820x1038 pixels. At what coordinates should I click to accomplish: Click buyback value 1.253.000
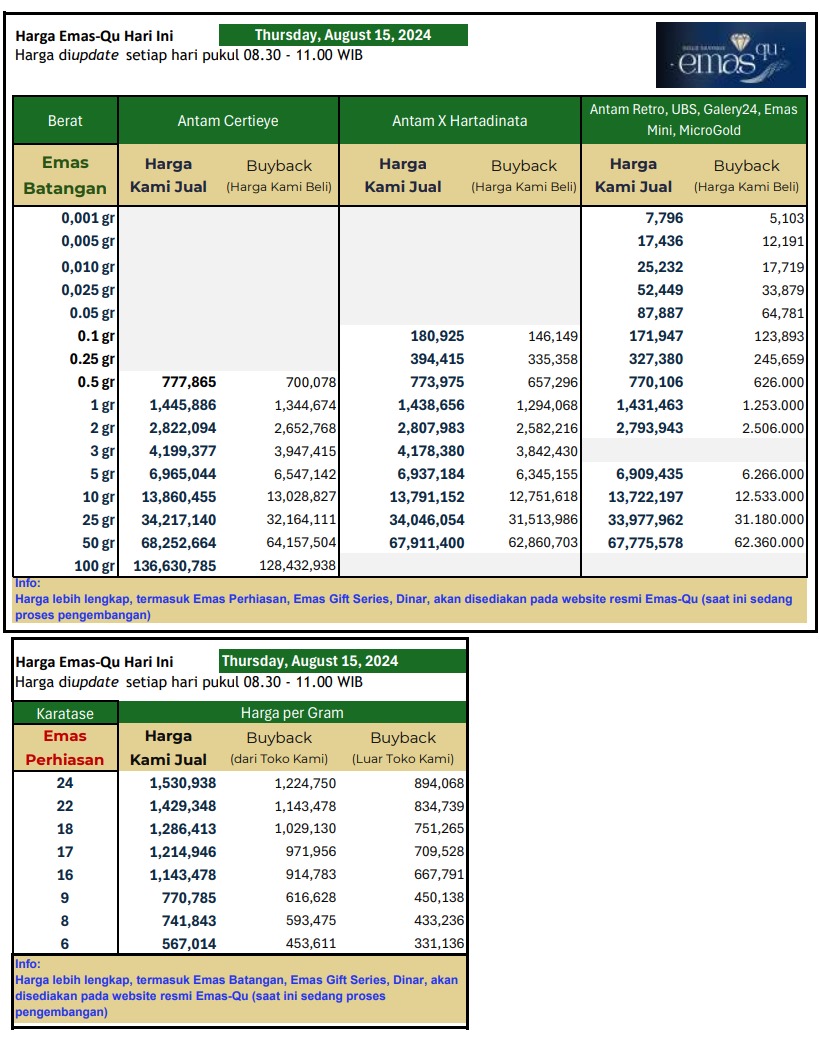[x=773, y=405]
